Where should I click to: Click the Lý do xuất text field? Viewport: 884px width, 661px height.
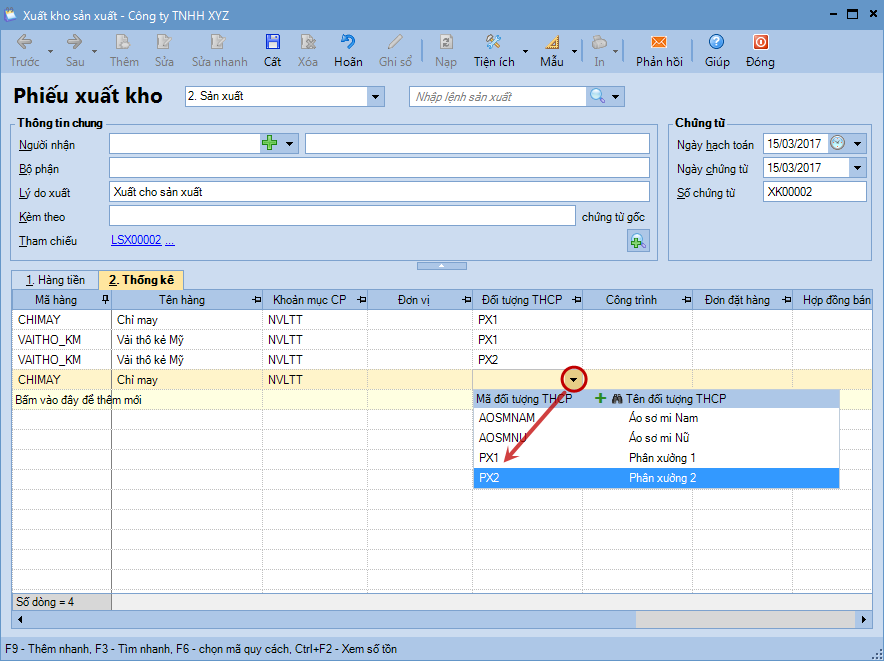(x=378, y=192)
